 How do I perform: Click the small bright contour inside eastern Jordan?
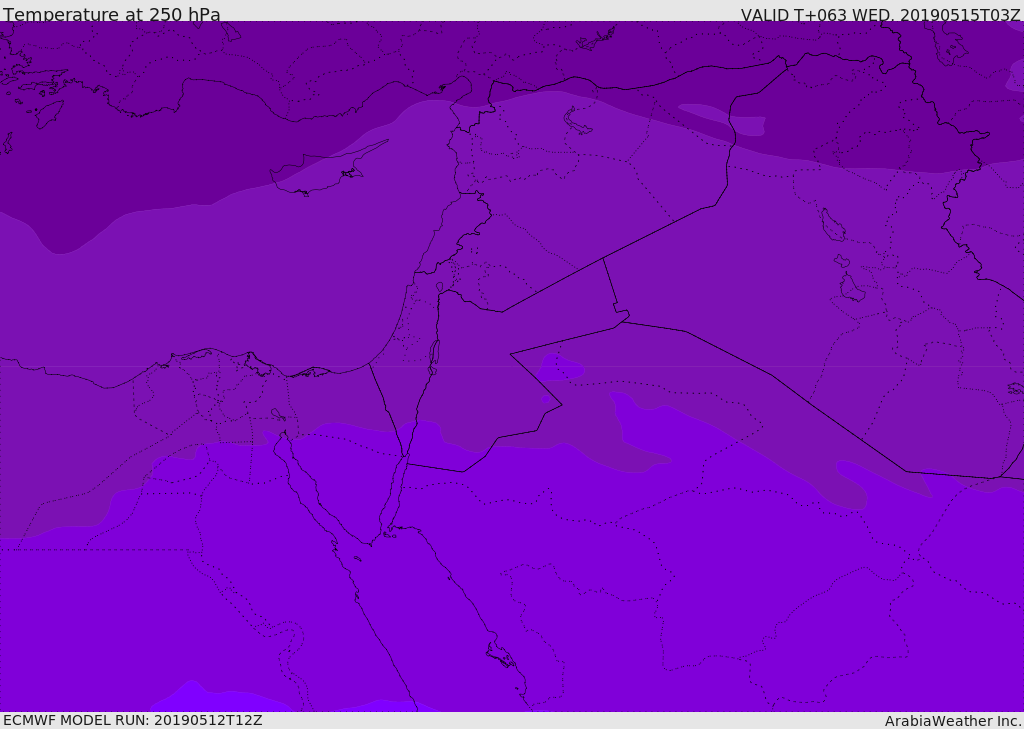coord(558,370)
